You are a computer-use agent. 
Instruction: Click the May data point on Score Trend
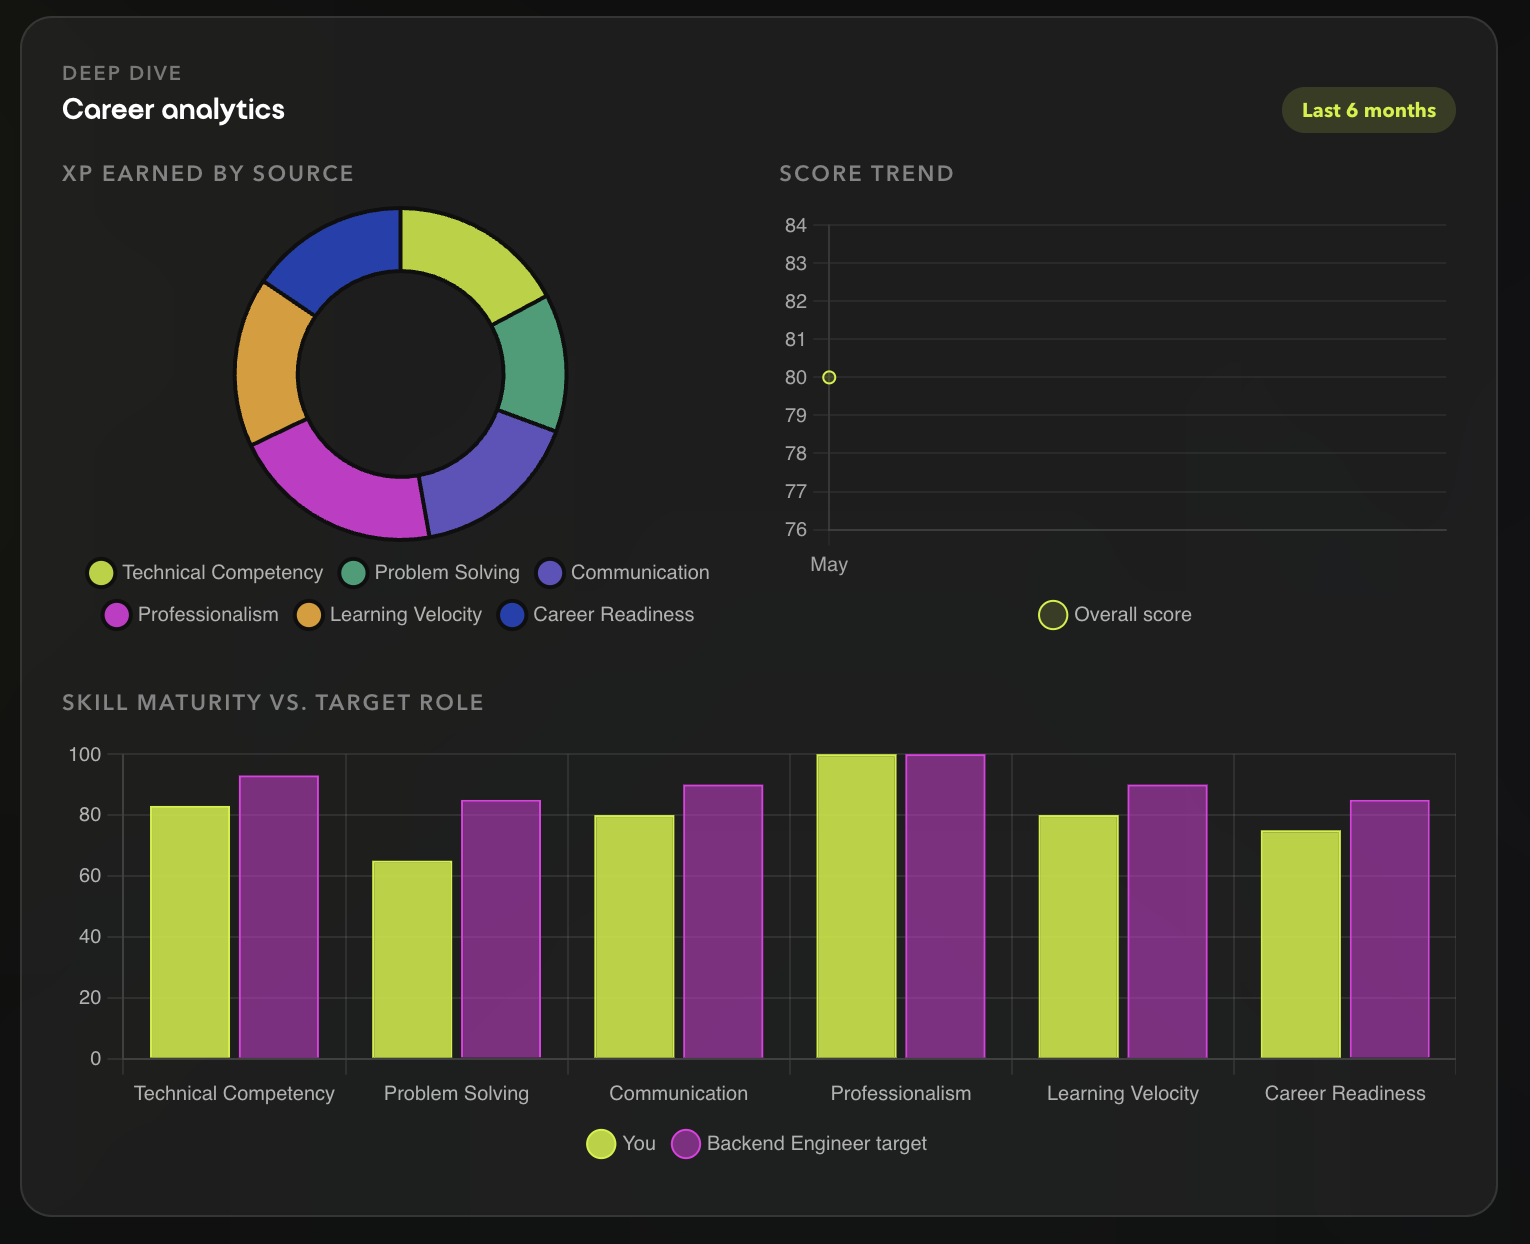[829, 377]
